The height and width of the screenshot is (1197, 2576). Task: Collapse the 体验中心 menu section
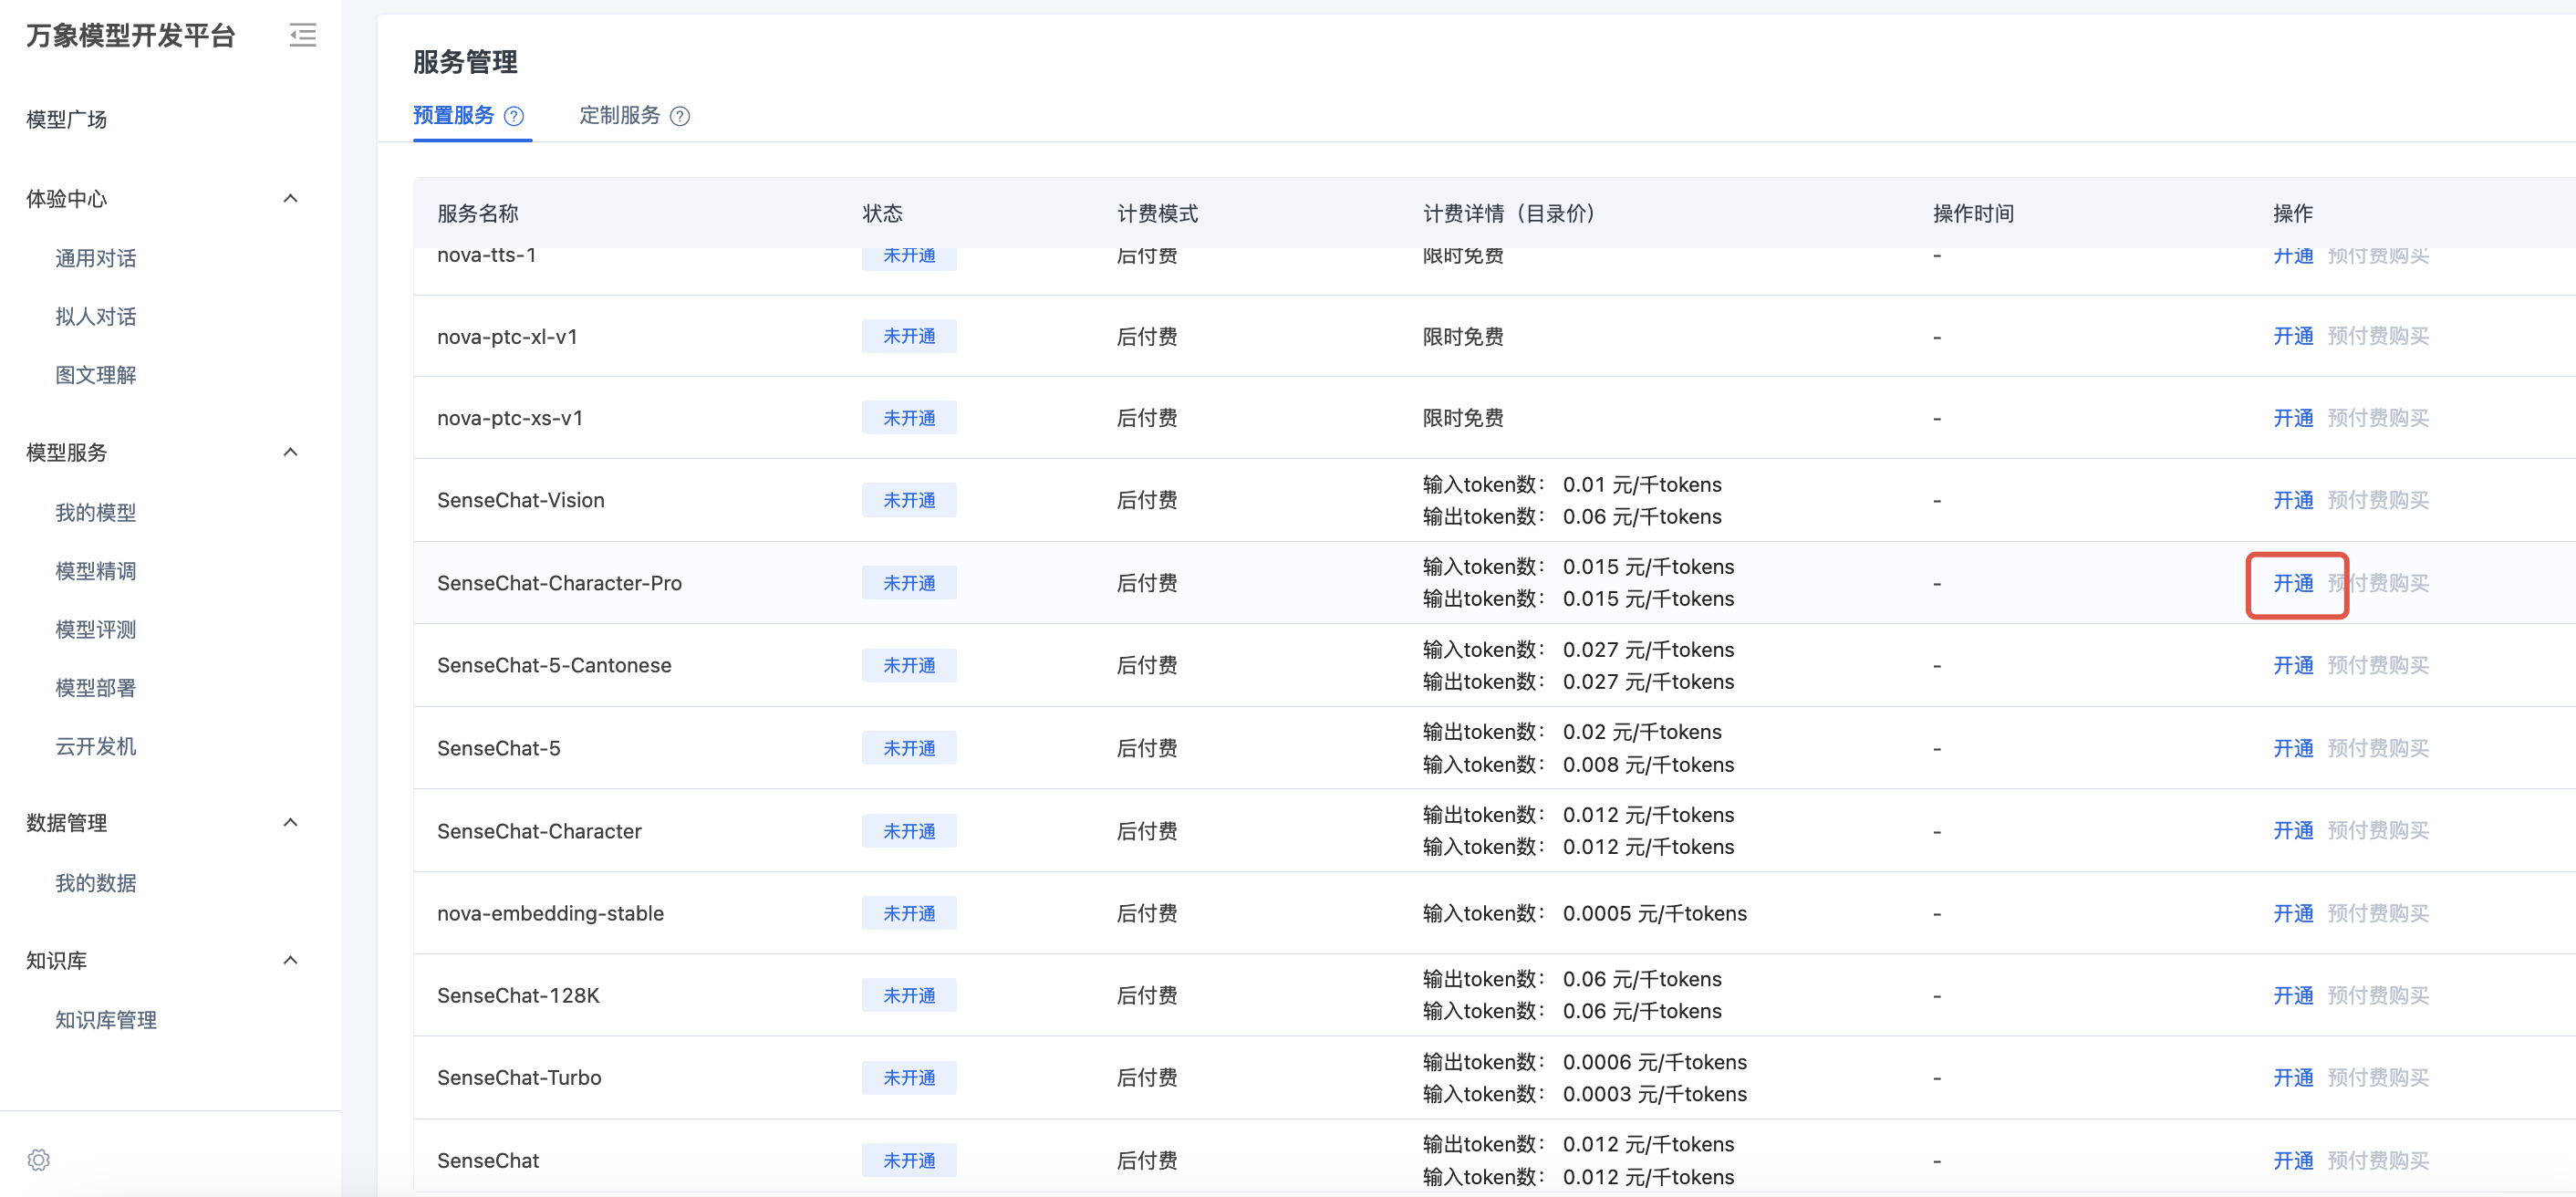coord(291,198)
